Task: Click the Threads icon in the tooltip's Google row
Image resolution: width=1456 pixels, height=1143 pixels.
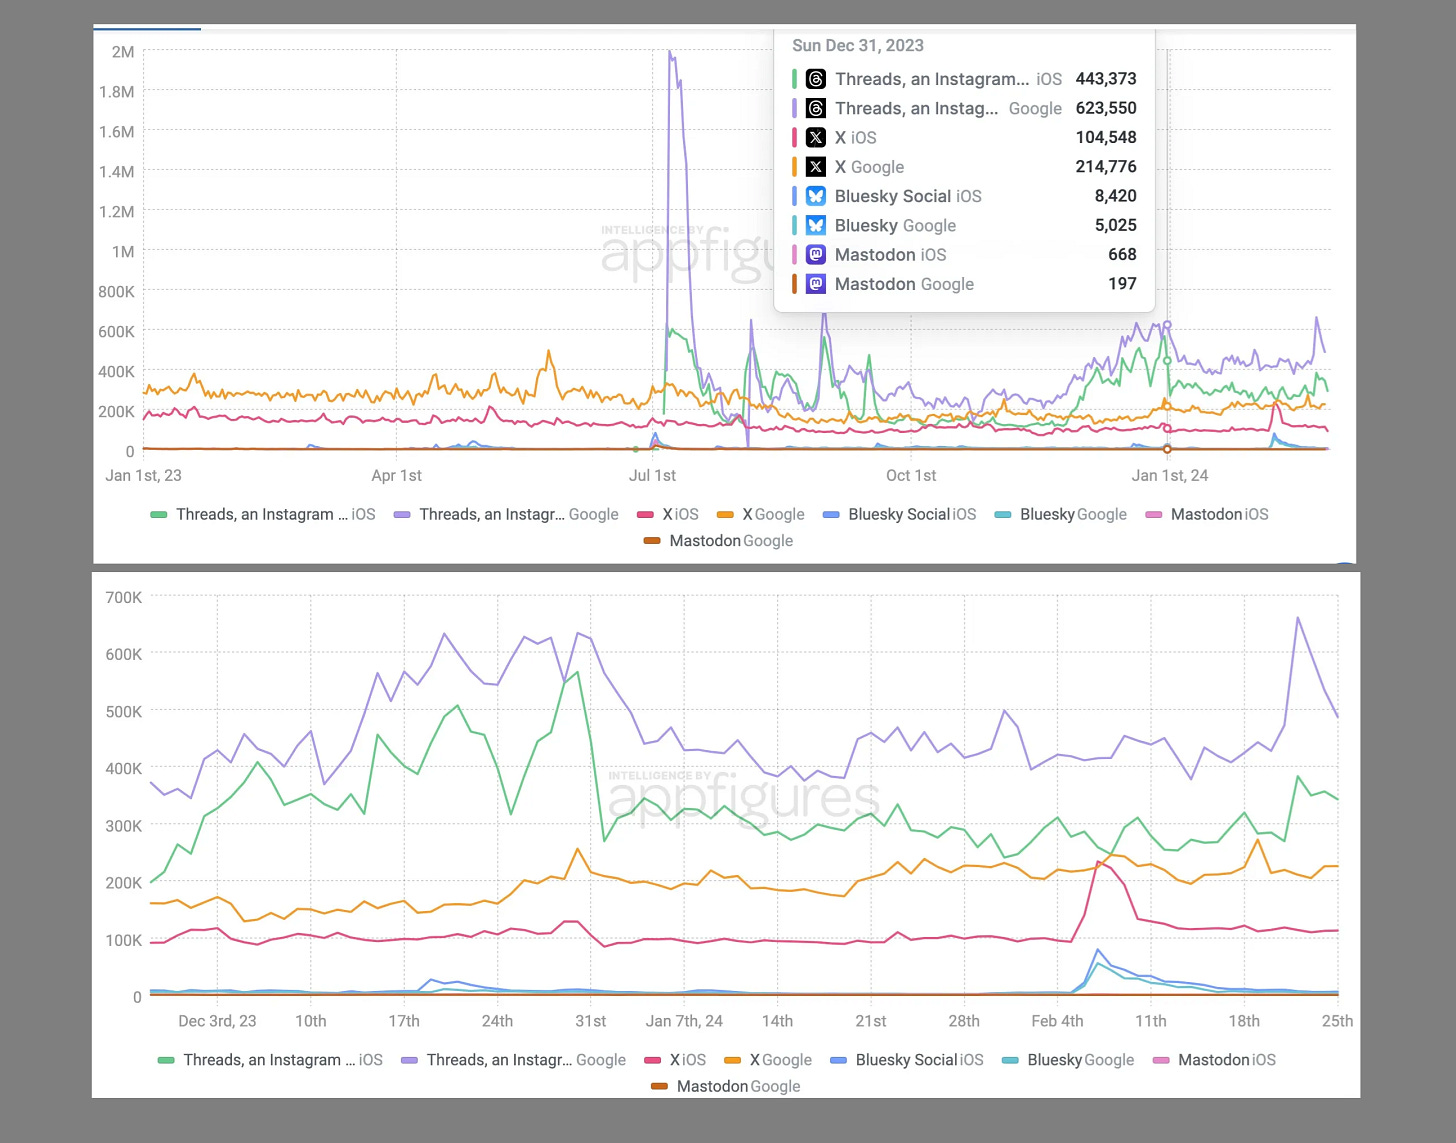Action: click(816, 108)
